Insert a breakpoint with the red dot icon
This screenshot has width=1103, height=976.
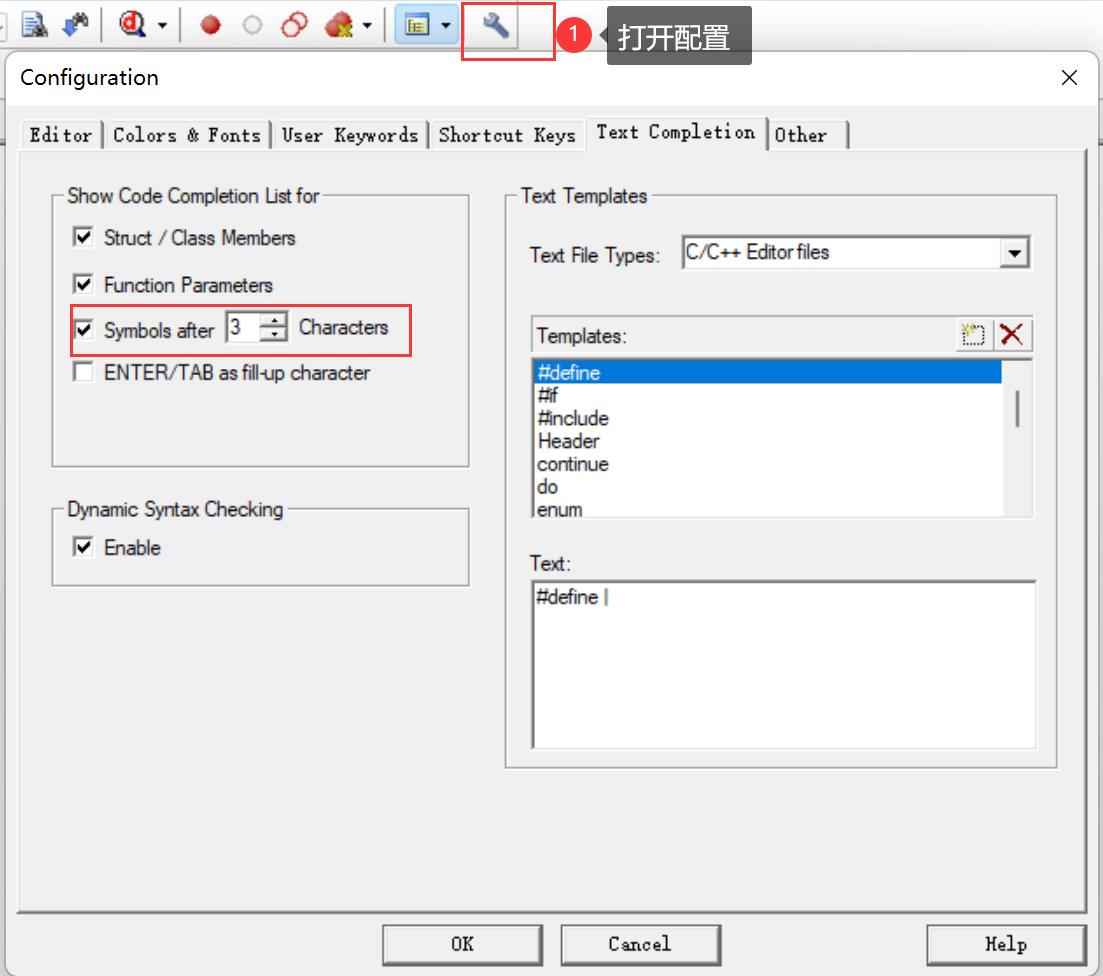coord(210,27)
